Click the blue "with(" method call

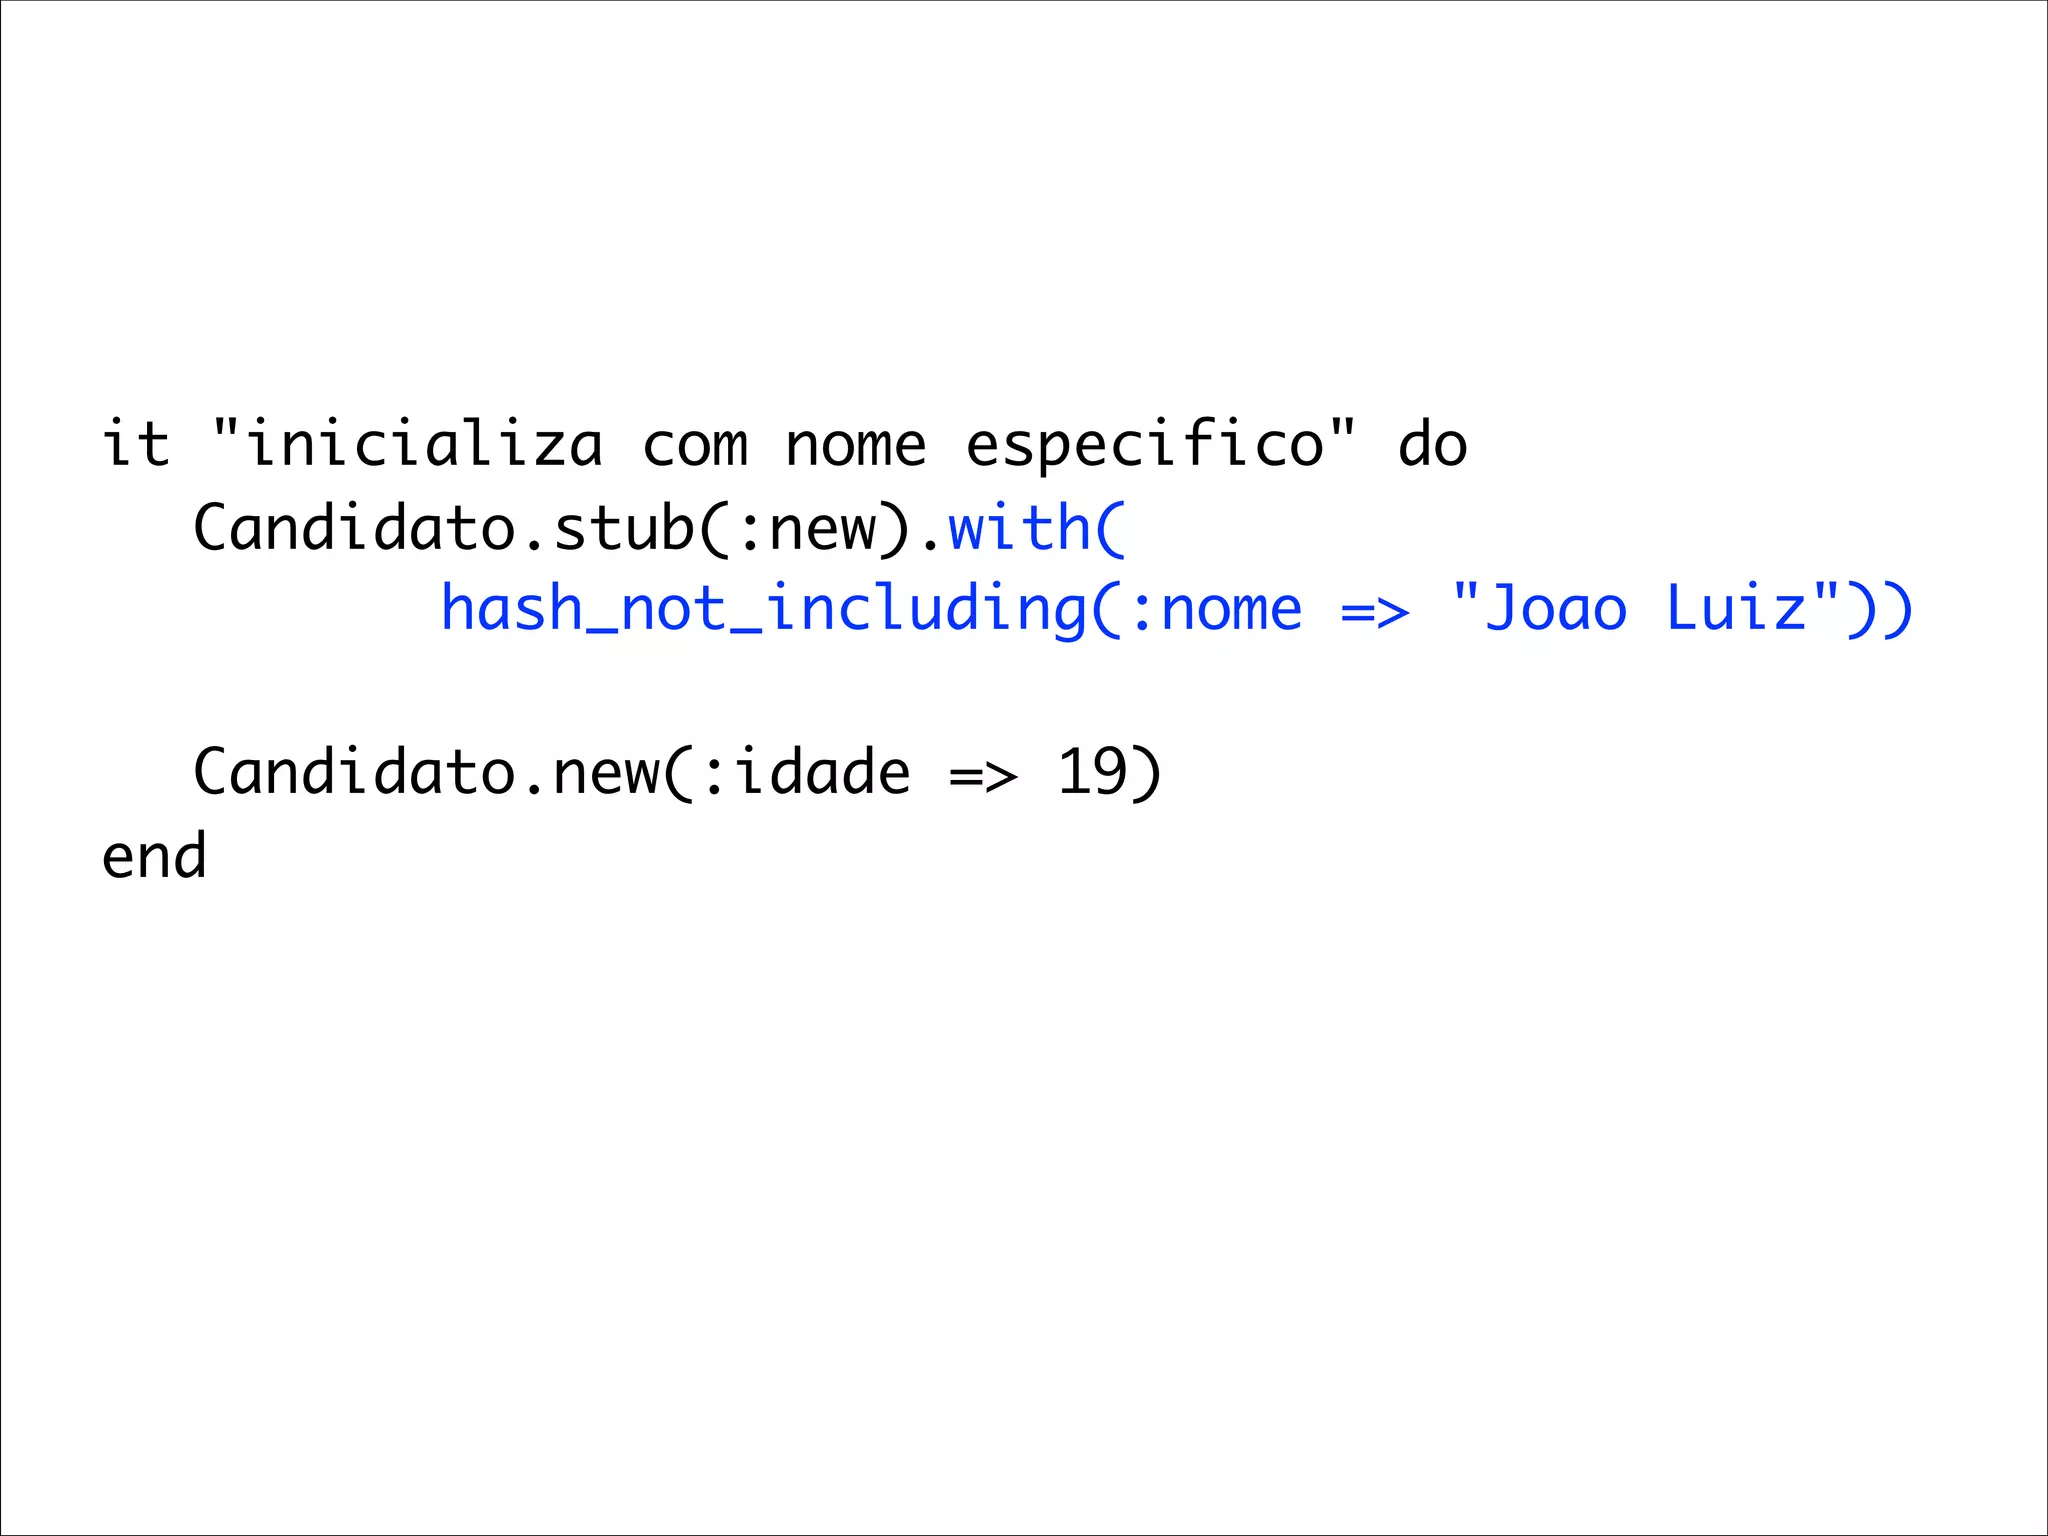(1037, 527)
